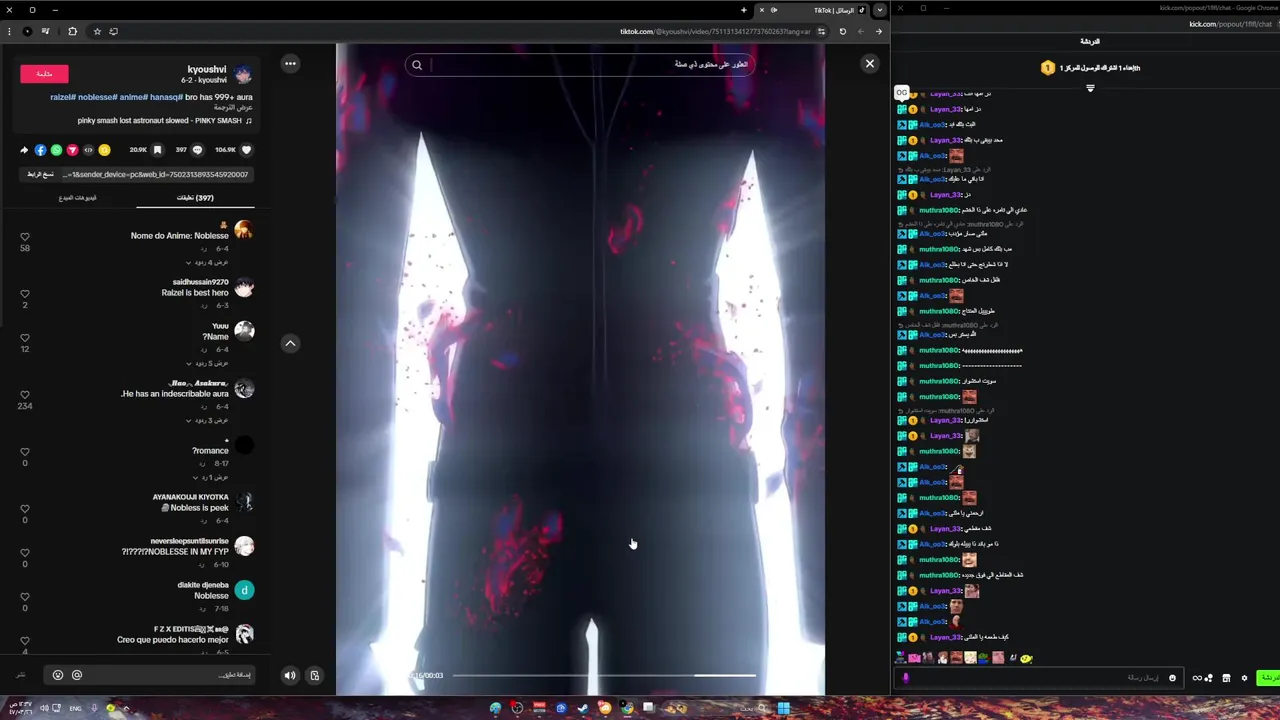Click the yellow repost icon

point(104,150)
